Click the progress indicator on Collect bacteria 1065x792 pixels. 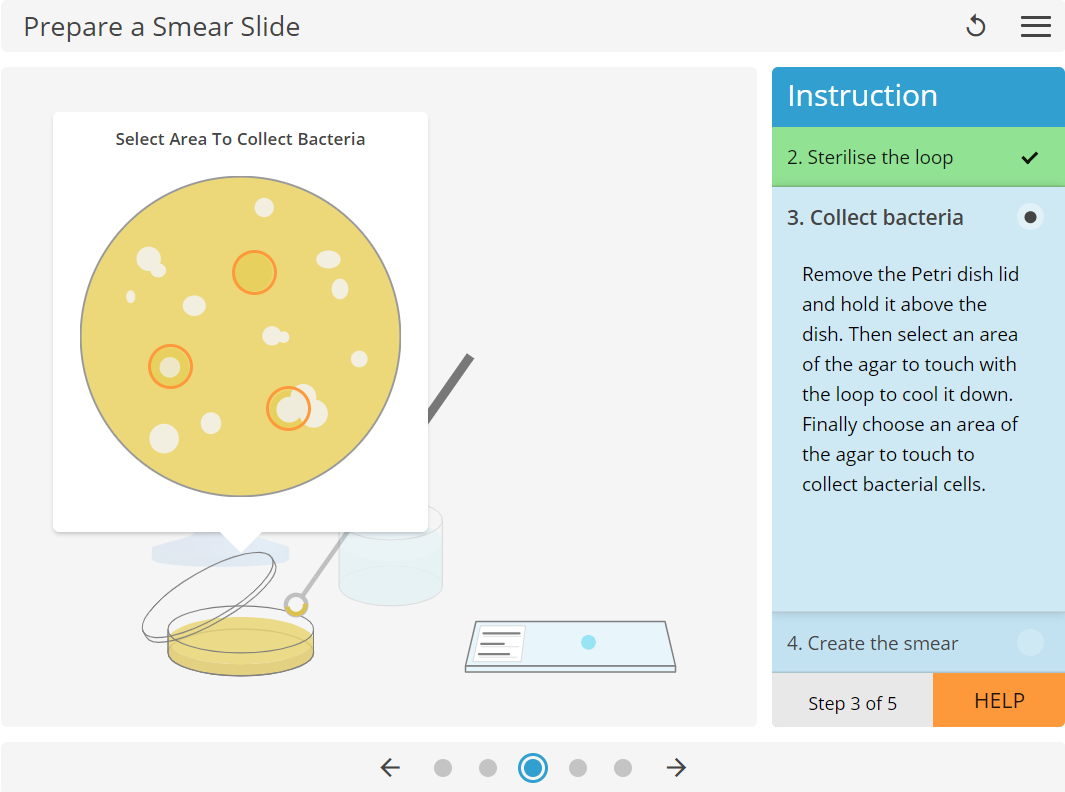tap(1029, 217)
